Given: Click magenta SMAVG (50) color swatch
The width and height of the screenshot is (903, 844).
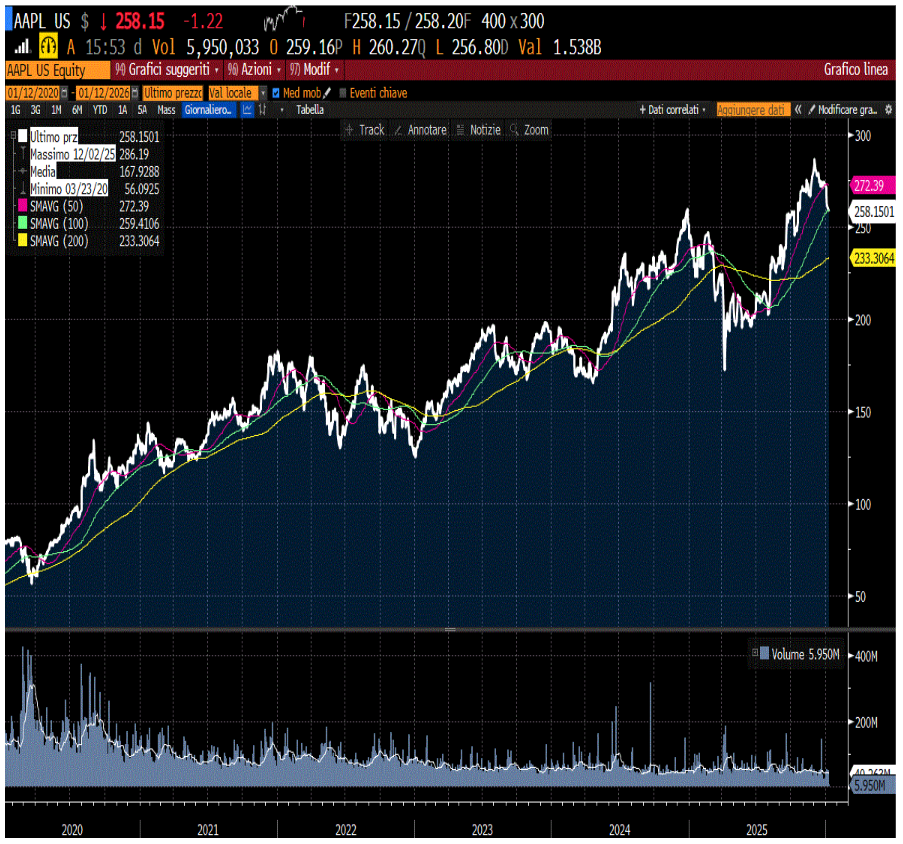Looking at the screenshot, I should (x=22, y=206).
